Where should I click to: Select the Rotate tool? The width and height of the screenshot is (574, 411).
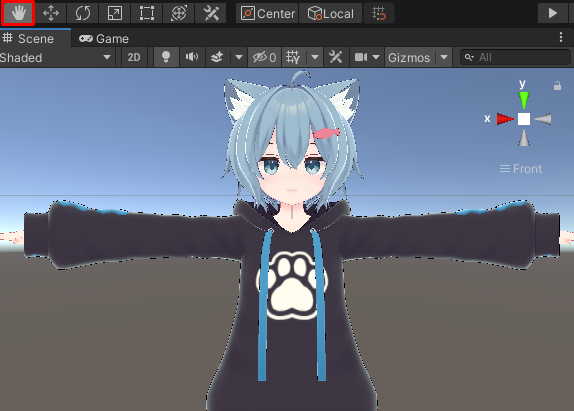tap(83, 14)
